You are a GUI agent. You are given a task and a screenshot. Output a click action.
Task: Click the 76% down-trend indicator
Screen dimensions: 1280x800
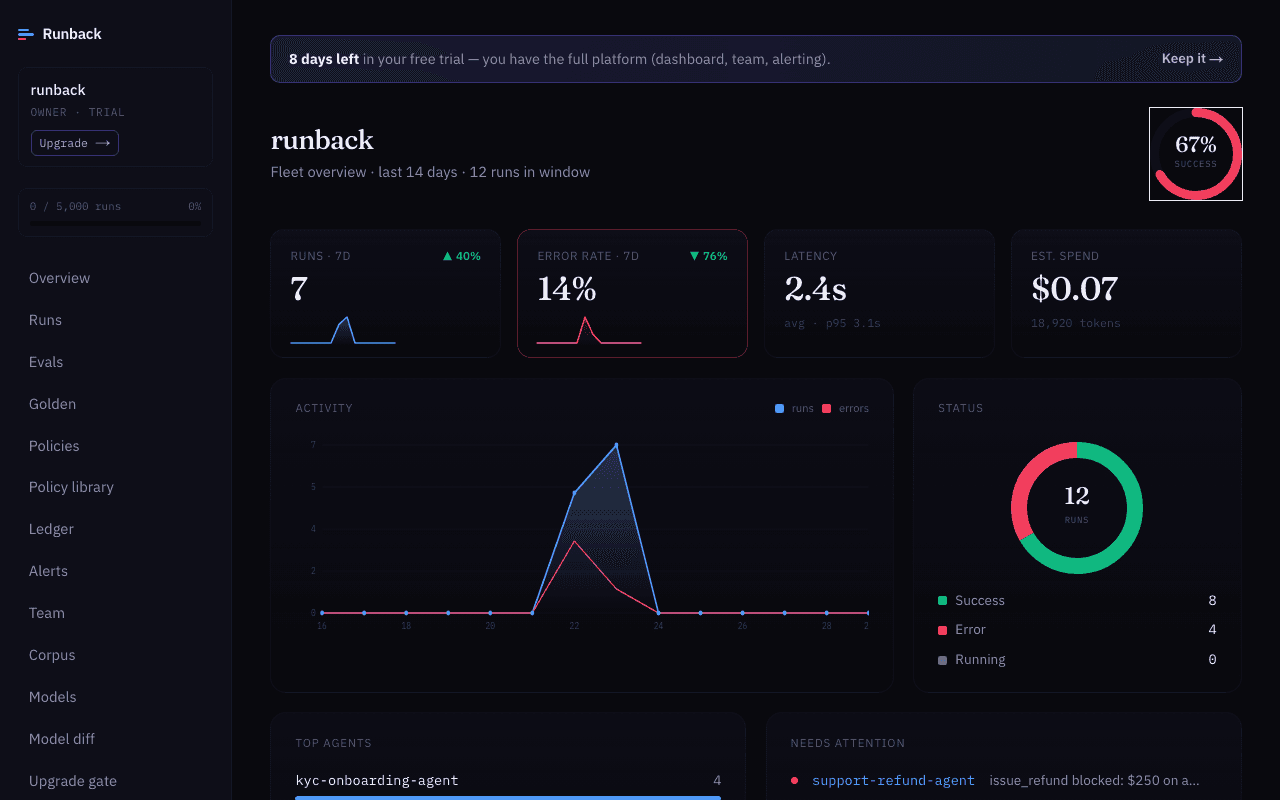coord(709,256)
